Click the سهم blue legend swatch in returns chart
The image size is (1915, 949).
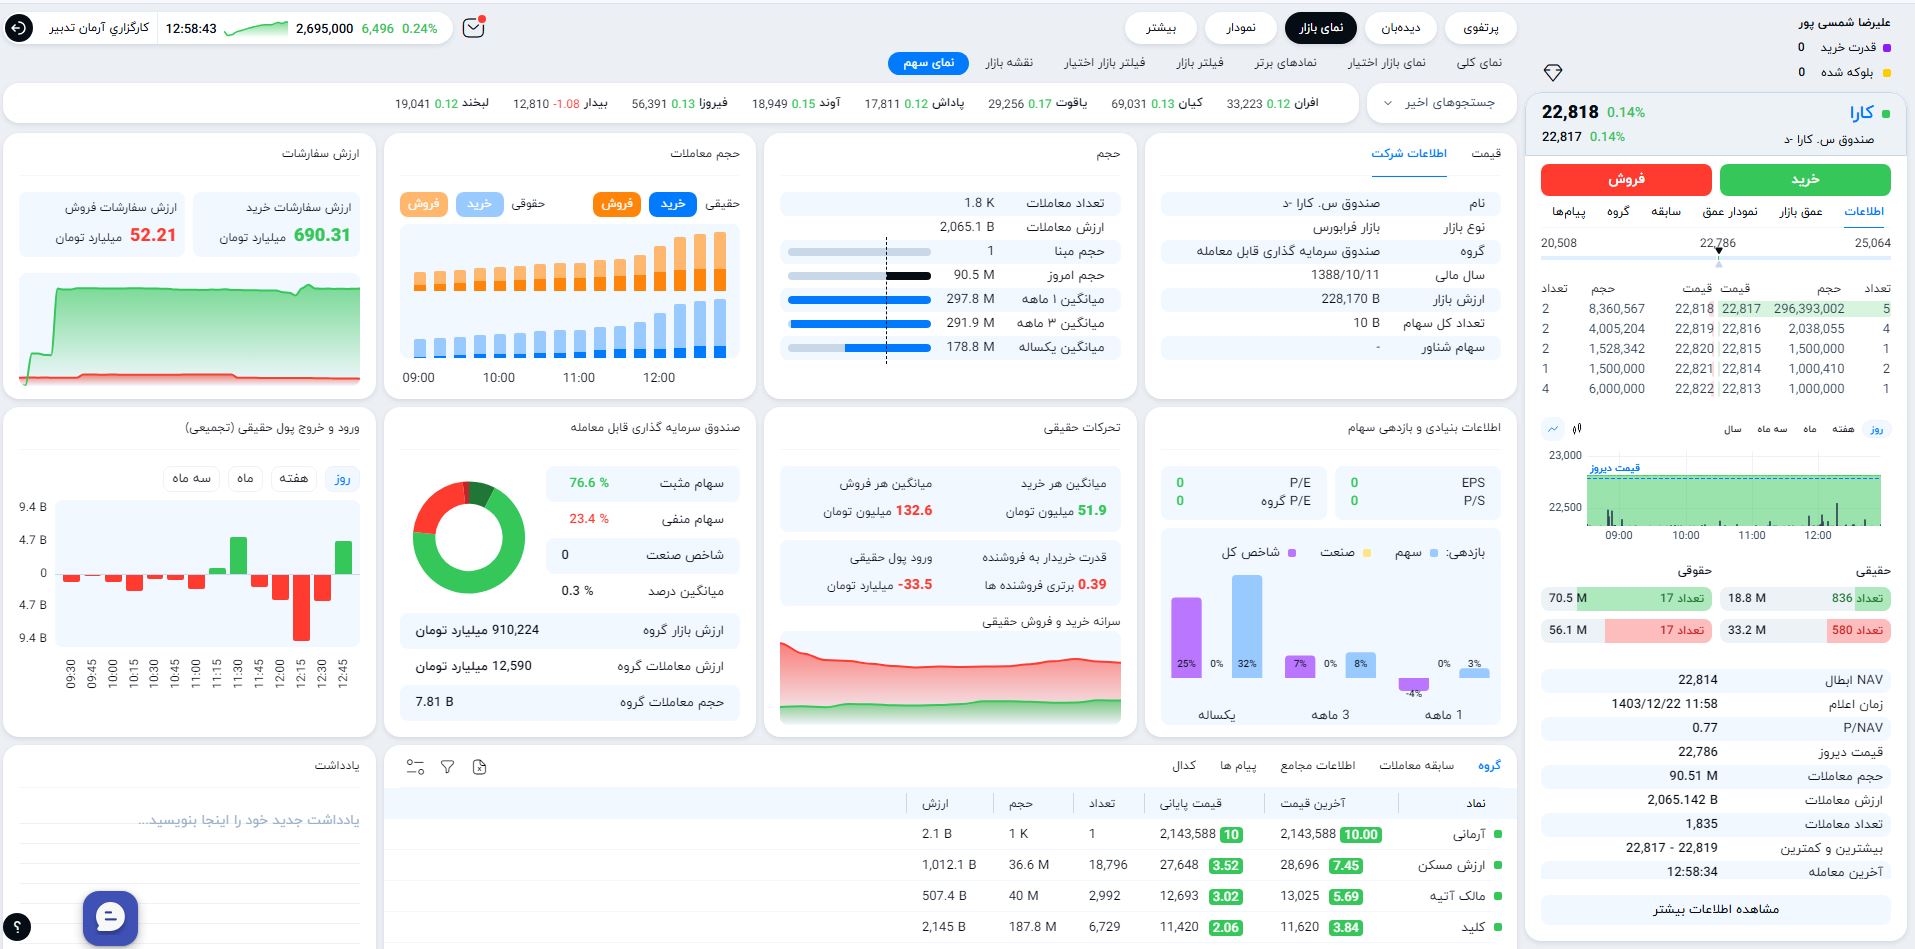coord(1435,553)
